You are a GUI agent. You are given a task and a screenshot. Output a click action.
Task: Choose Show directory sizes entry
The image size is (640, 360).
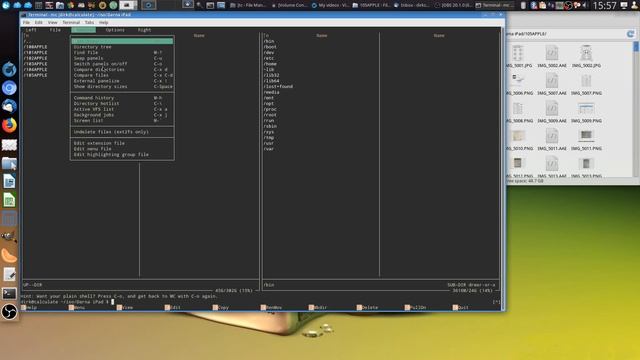[x=122, y=87]
